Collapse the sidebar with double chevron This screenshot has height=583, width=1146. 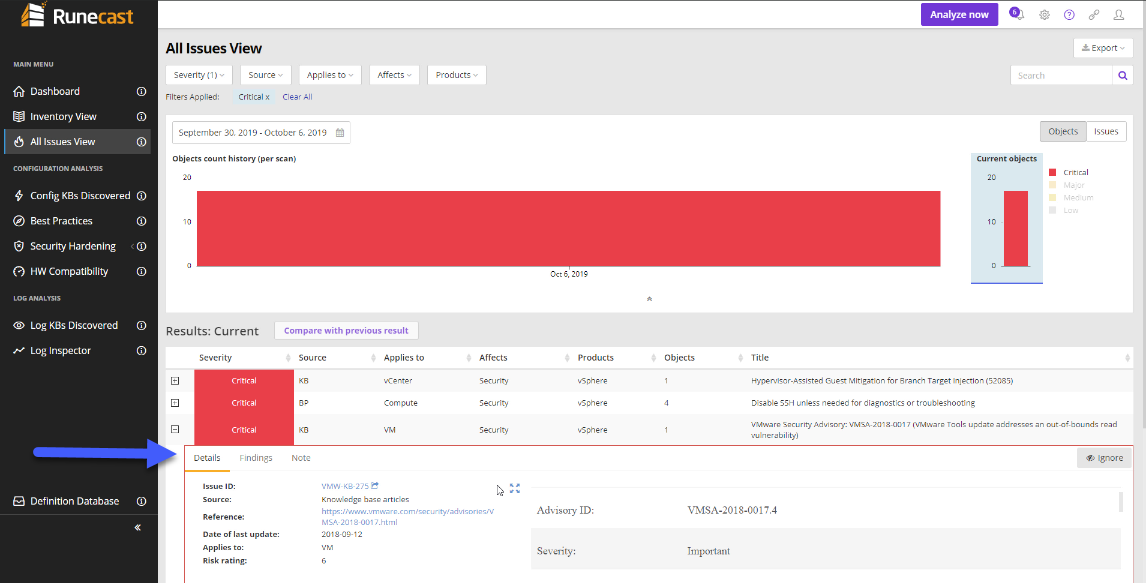[x=137, y=527]
